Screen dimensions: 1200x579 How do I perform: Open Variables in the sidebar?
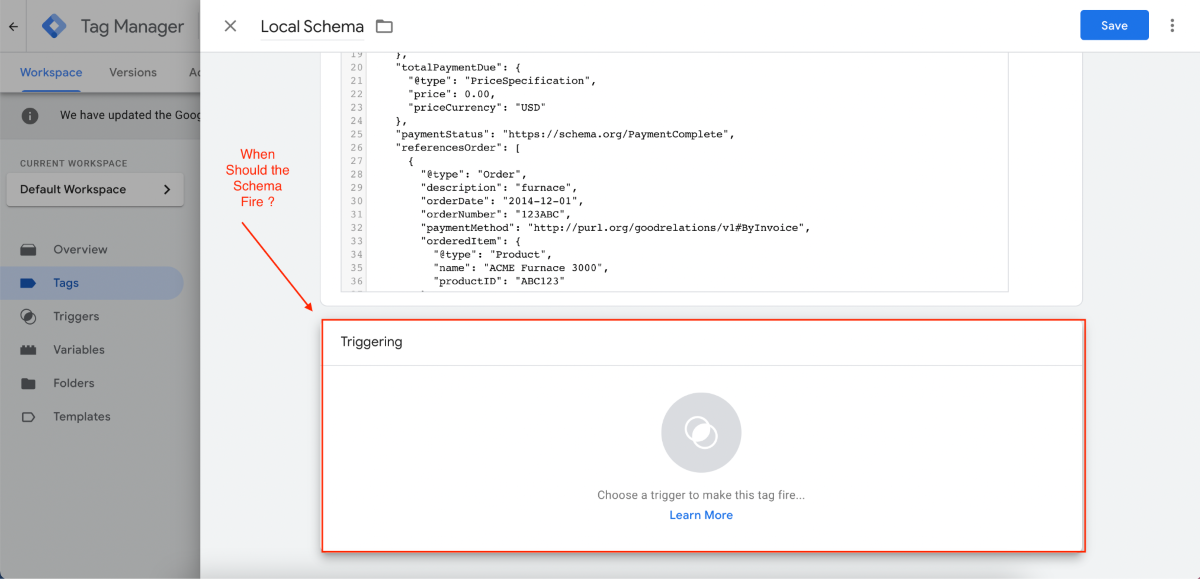tap(79, 350)
